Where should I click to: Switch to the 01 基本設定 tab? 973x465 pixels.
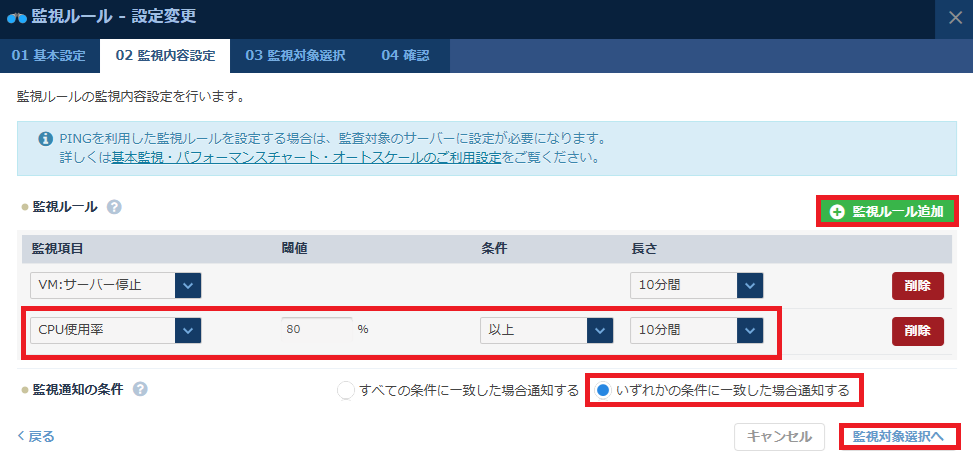pyautogui.click(x=49, y=55)
